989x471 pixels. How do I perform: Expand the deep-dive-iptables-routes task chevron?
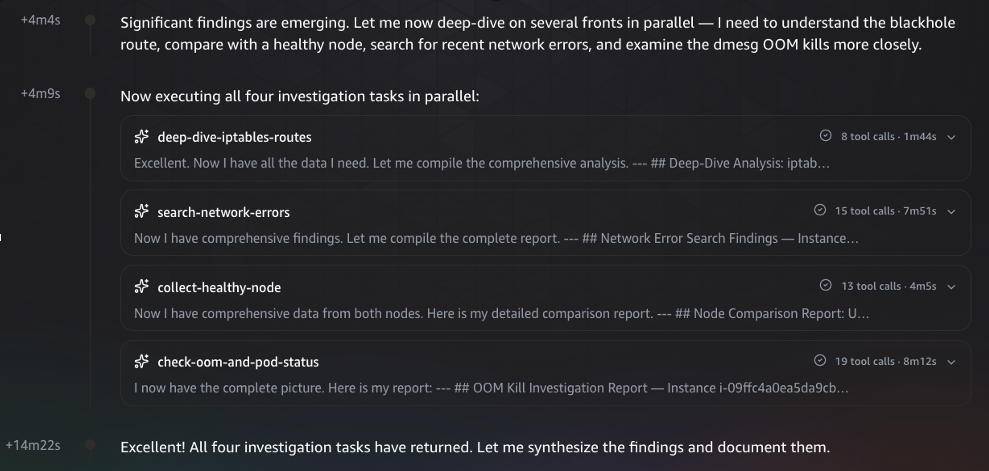(952, 137)
